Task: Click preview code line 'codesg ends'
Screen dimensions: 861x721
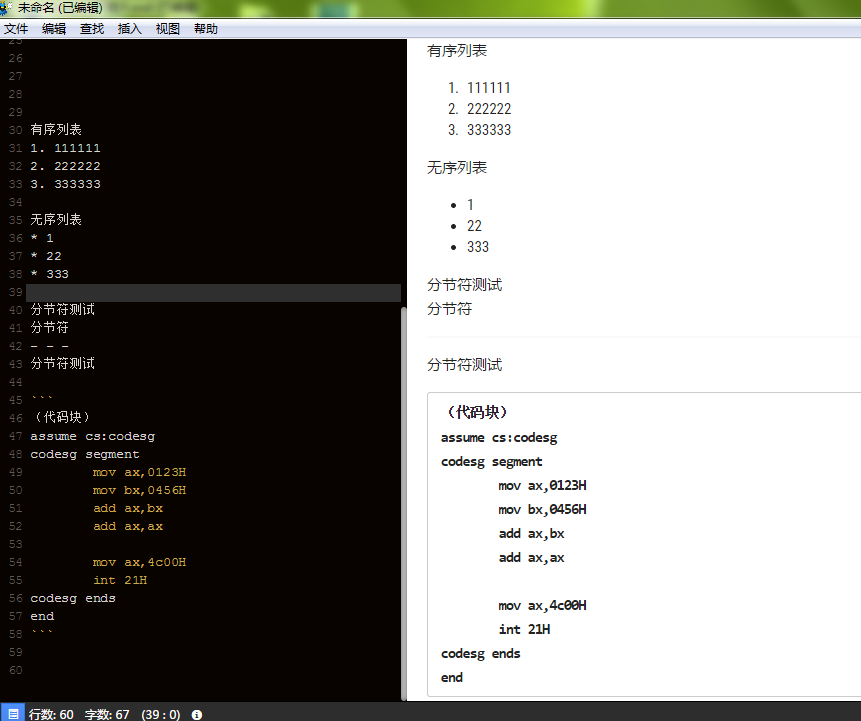Action: 480,654
